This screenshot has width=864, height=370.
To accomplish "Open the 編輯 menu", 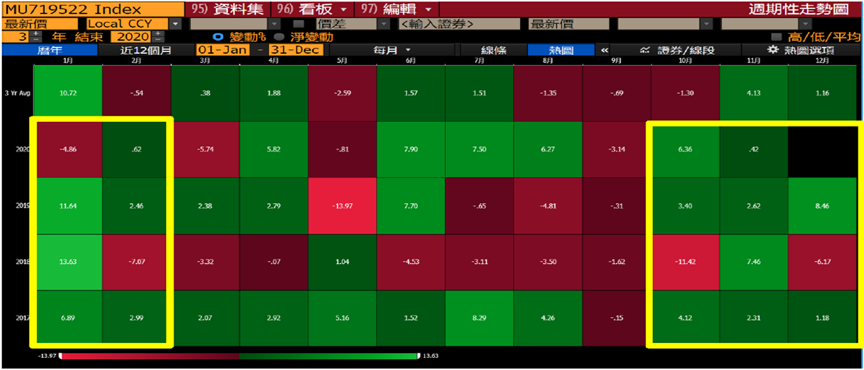I will [x=397, y=9].
